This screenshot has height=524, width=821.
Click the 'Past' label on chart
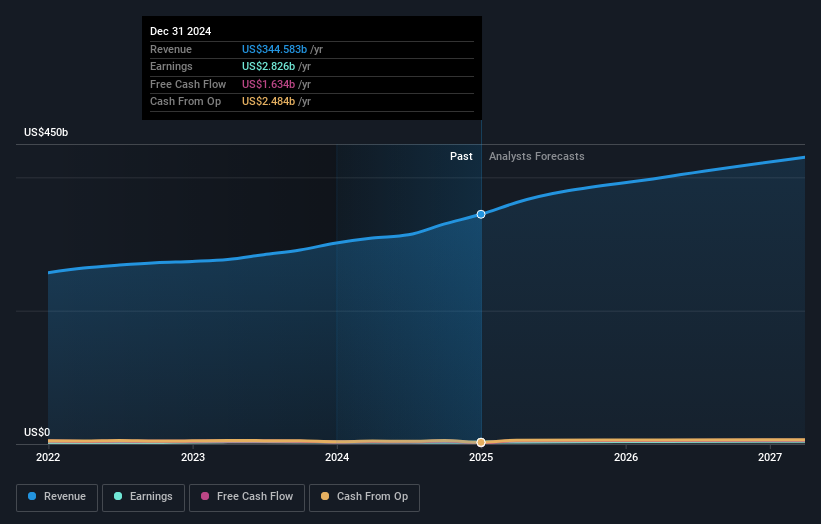(x=461, y=156)
